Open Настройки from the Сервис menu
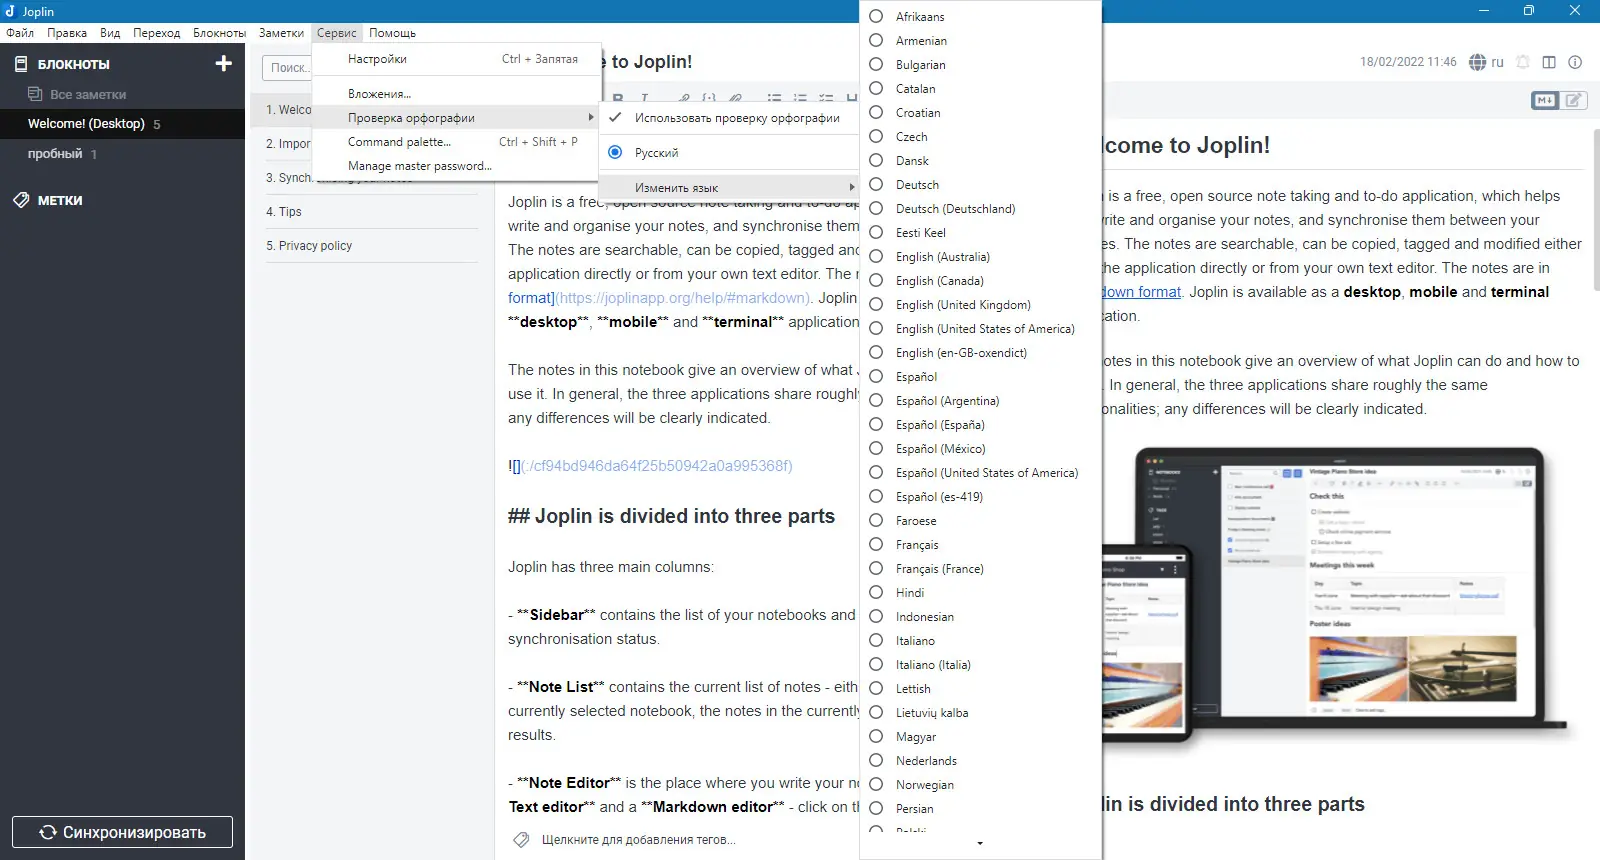This screenshot has height=860, width=1600. 456,59
